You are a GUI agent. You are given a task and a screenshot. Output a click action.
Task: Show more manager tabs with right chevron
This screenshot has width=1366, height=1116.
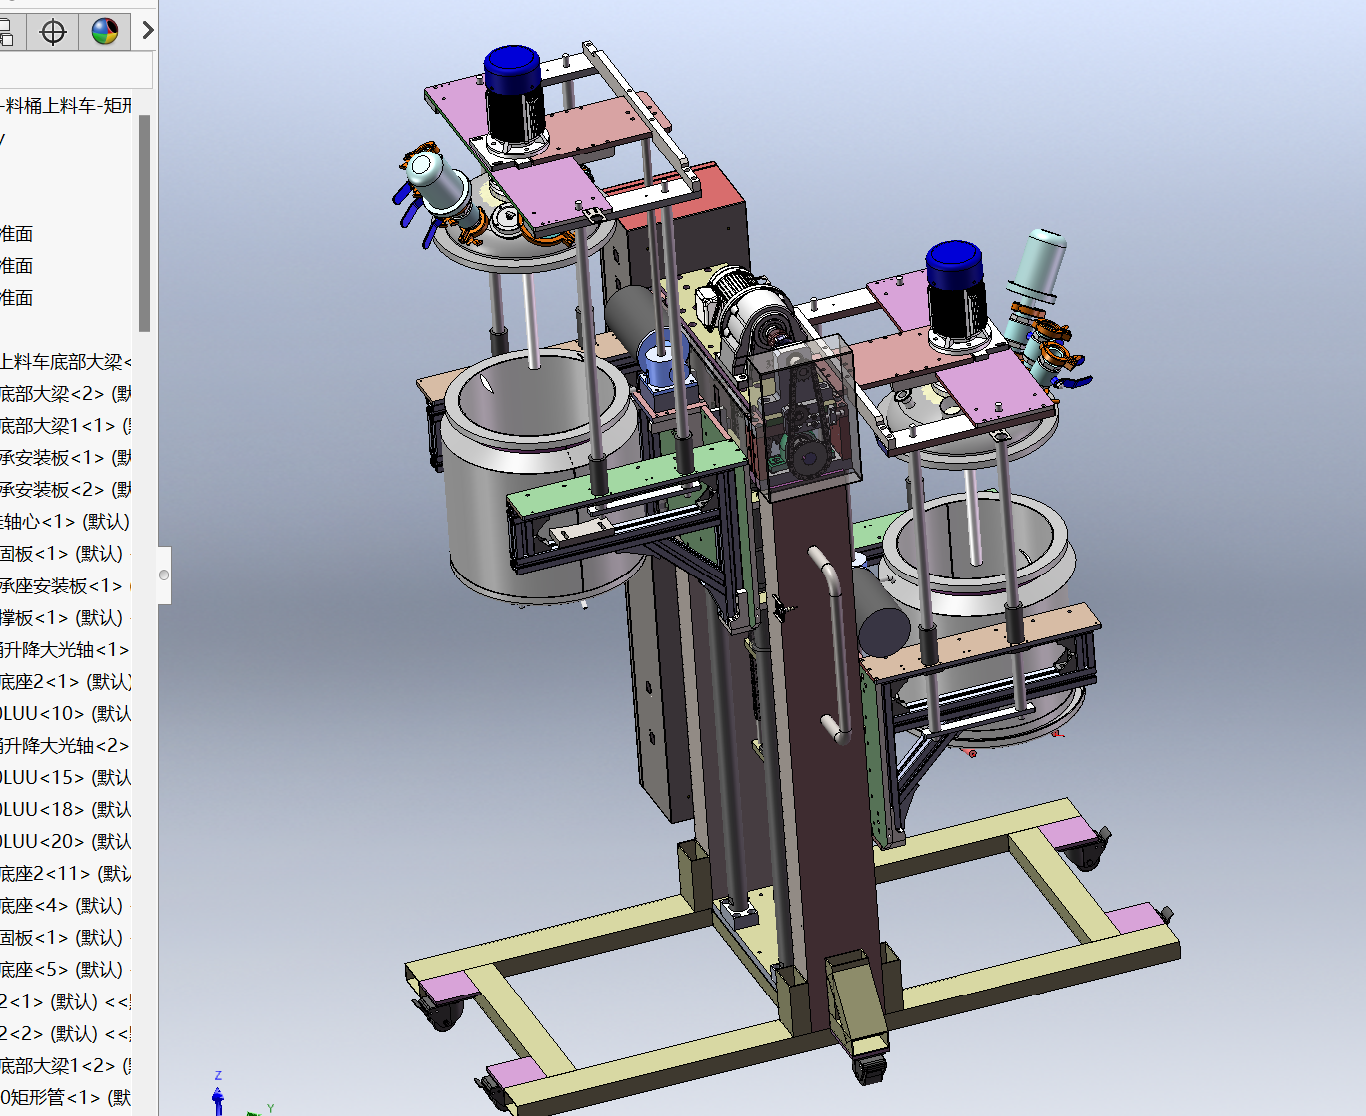point(146,31)
